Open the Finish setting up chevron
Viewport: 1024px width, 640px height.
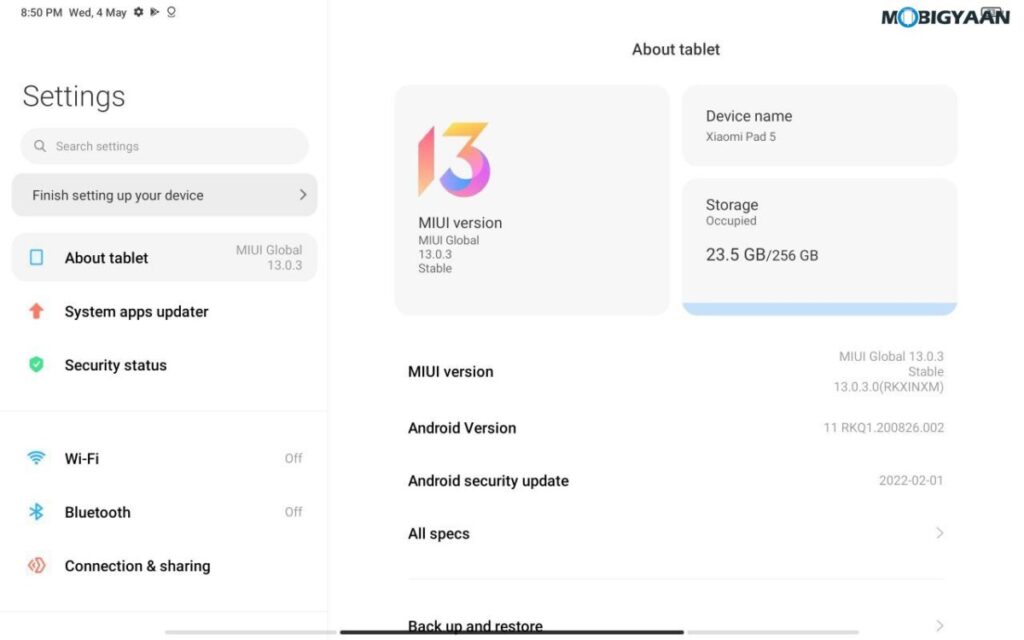(302, 195)
